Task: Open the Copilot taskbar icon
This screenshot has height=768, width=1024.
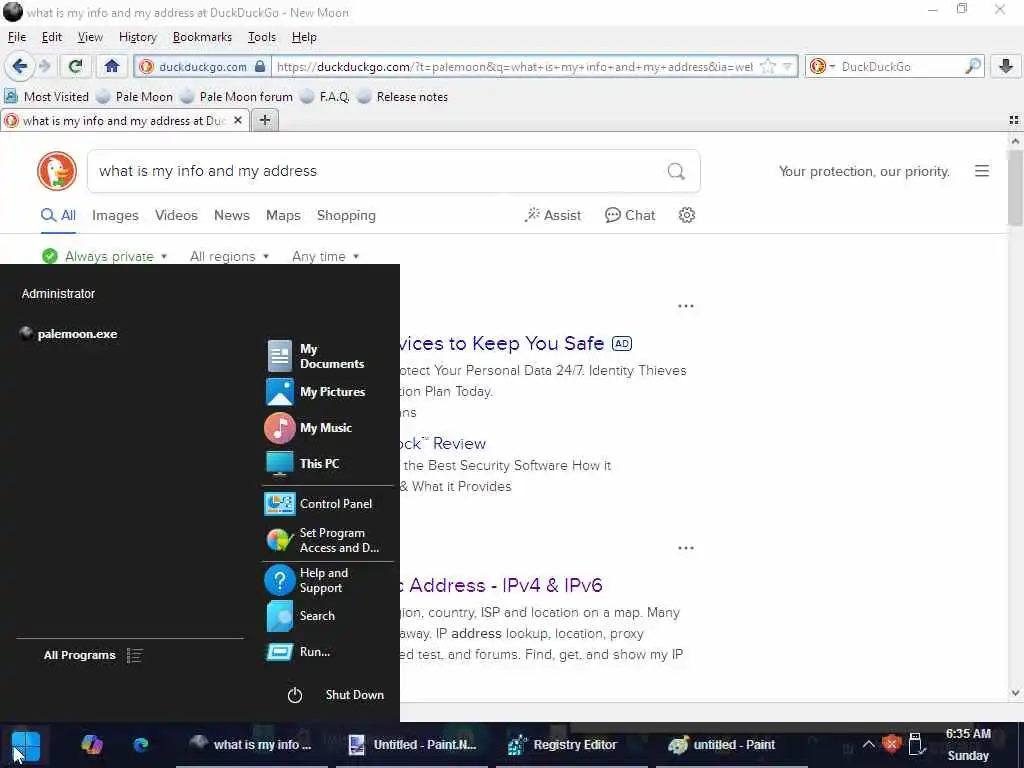Action: click(x=91, y=744)
